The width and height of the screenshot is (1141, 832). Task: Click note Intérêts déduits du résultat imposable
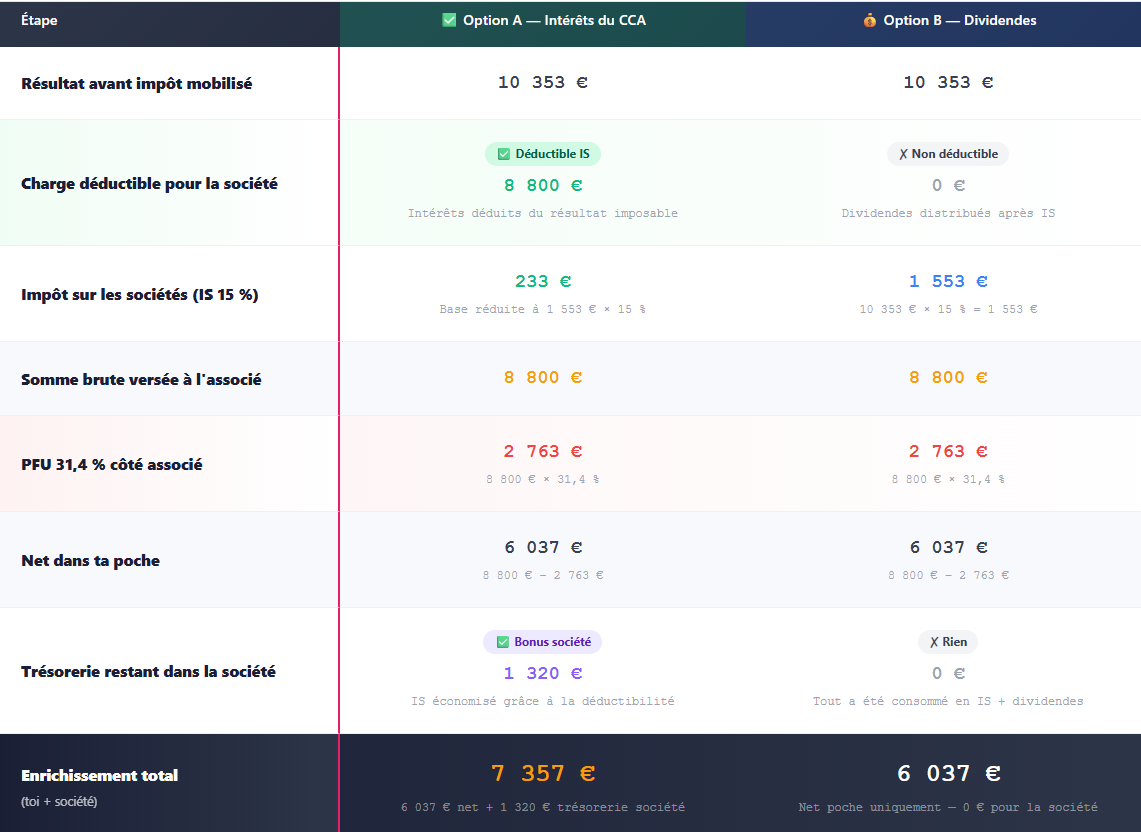click(543, 213)
